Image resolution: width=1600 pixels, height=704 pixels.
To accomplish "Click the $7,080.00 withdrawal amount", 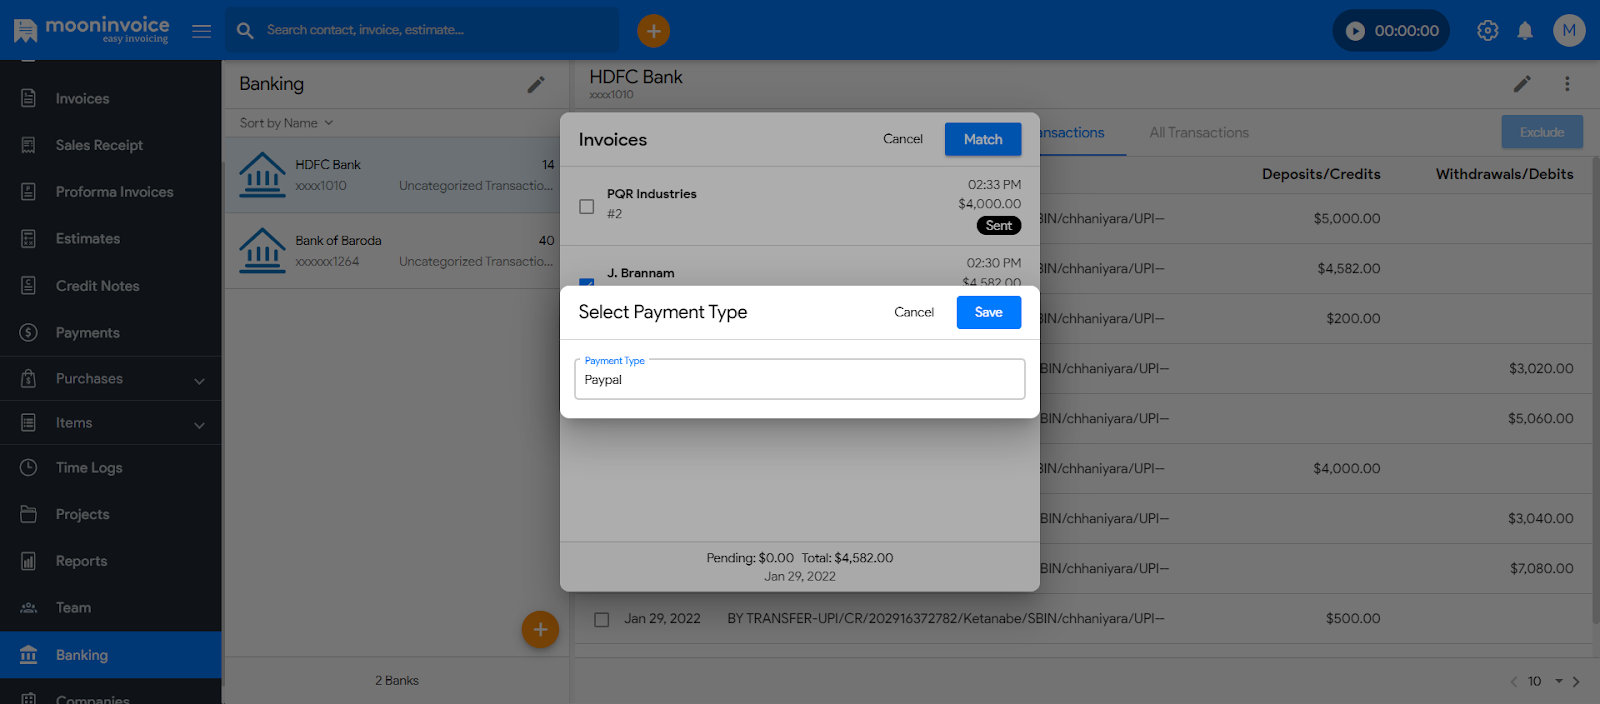I will click(1541, 568).
